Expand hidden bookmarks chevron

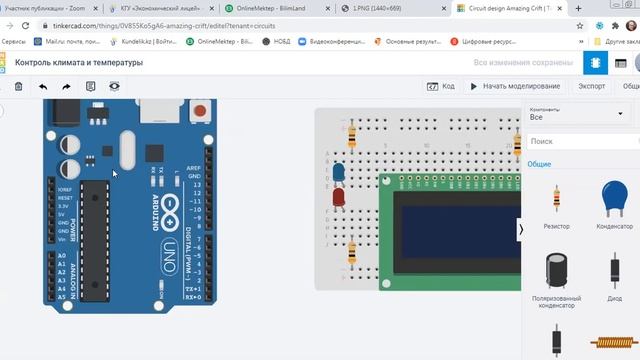(x=581, y=41)
